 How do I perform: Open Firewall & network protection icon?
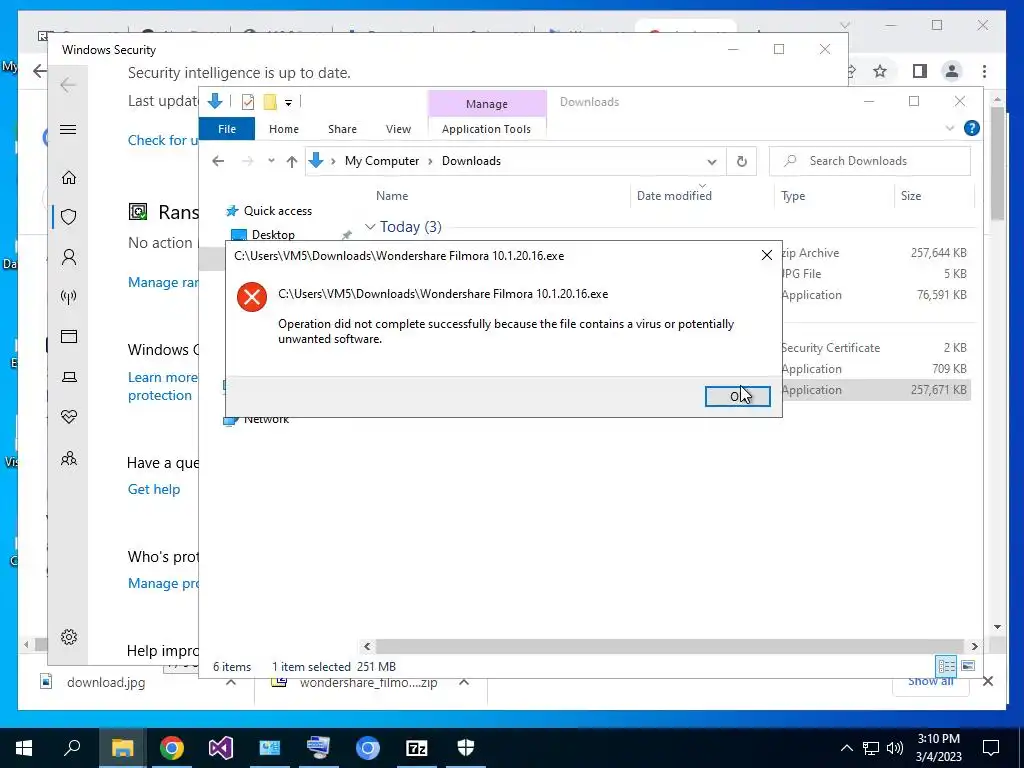point(69,297)
